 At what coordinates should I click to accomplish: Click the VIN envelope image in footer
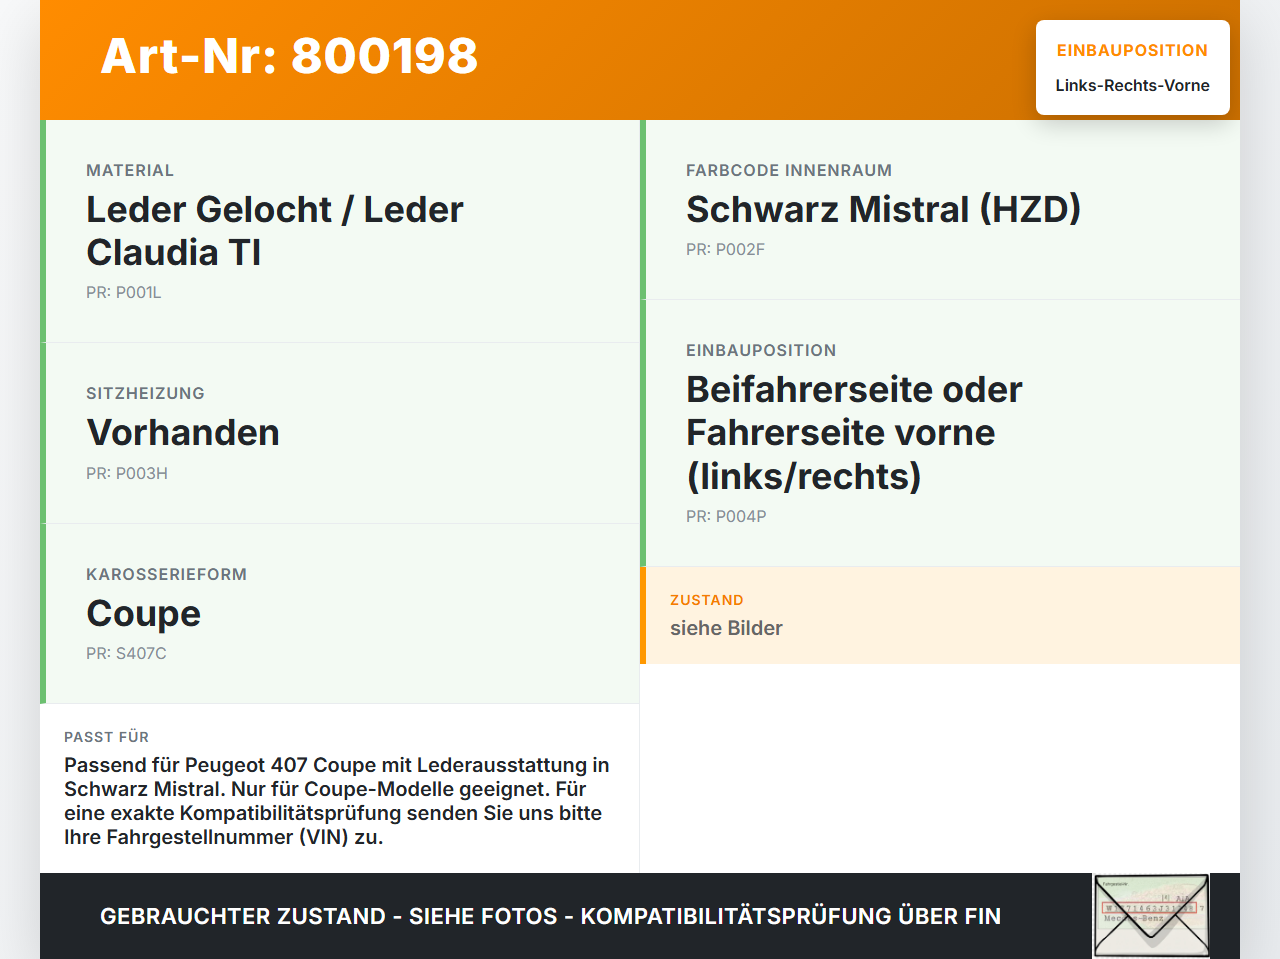click(x=1152, y=916)
